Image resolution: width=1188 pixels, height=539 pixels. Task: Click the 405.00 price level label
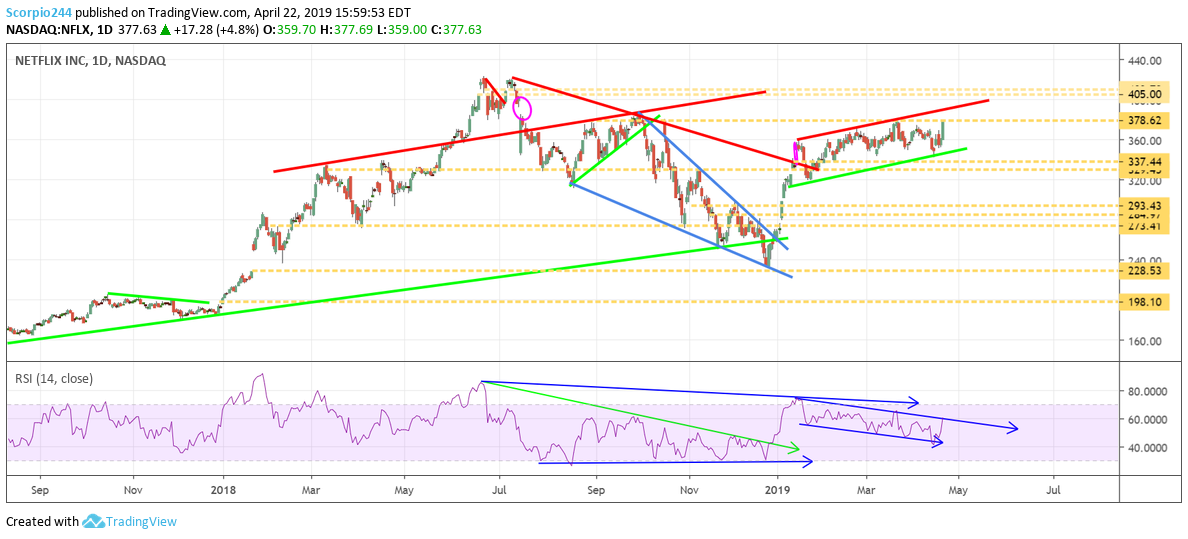click(1143, 95)
